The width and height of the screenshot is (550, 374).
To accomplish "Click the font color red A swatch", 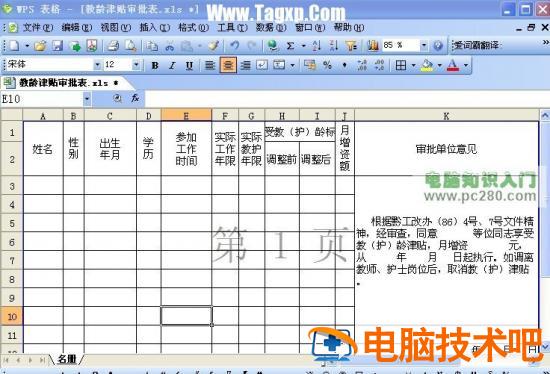I will 453,65.
